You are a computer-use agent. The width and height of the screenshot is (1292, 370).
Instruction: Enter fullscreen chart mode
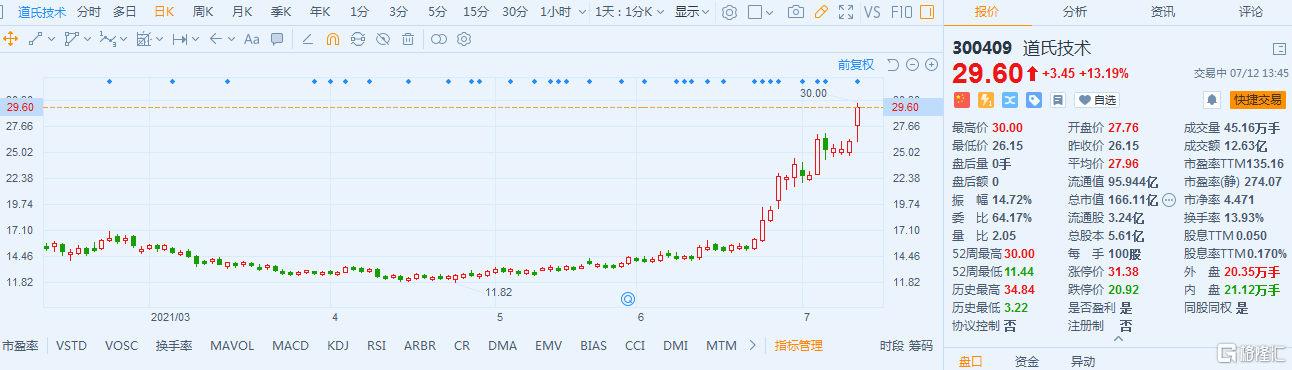pos(846,12)
